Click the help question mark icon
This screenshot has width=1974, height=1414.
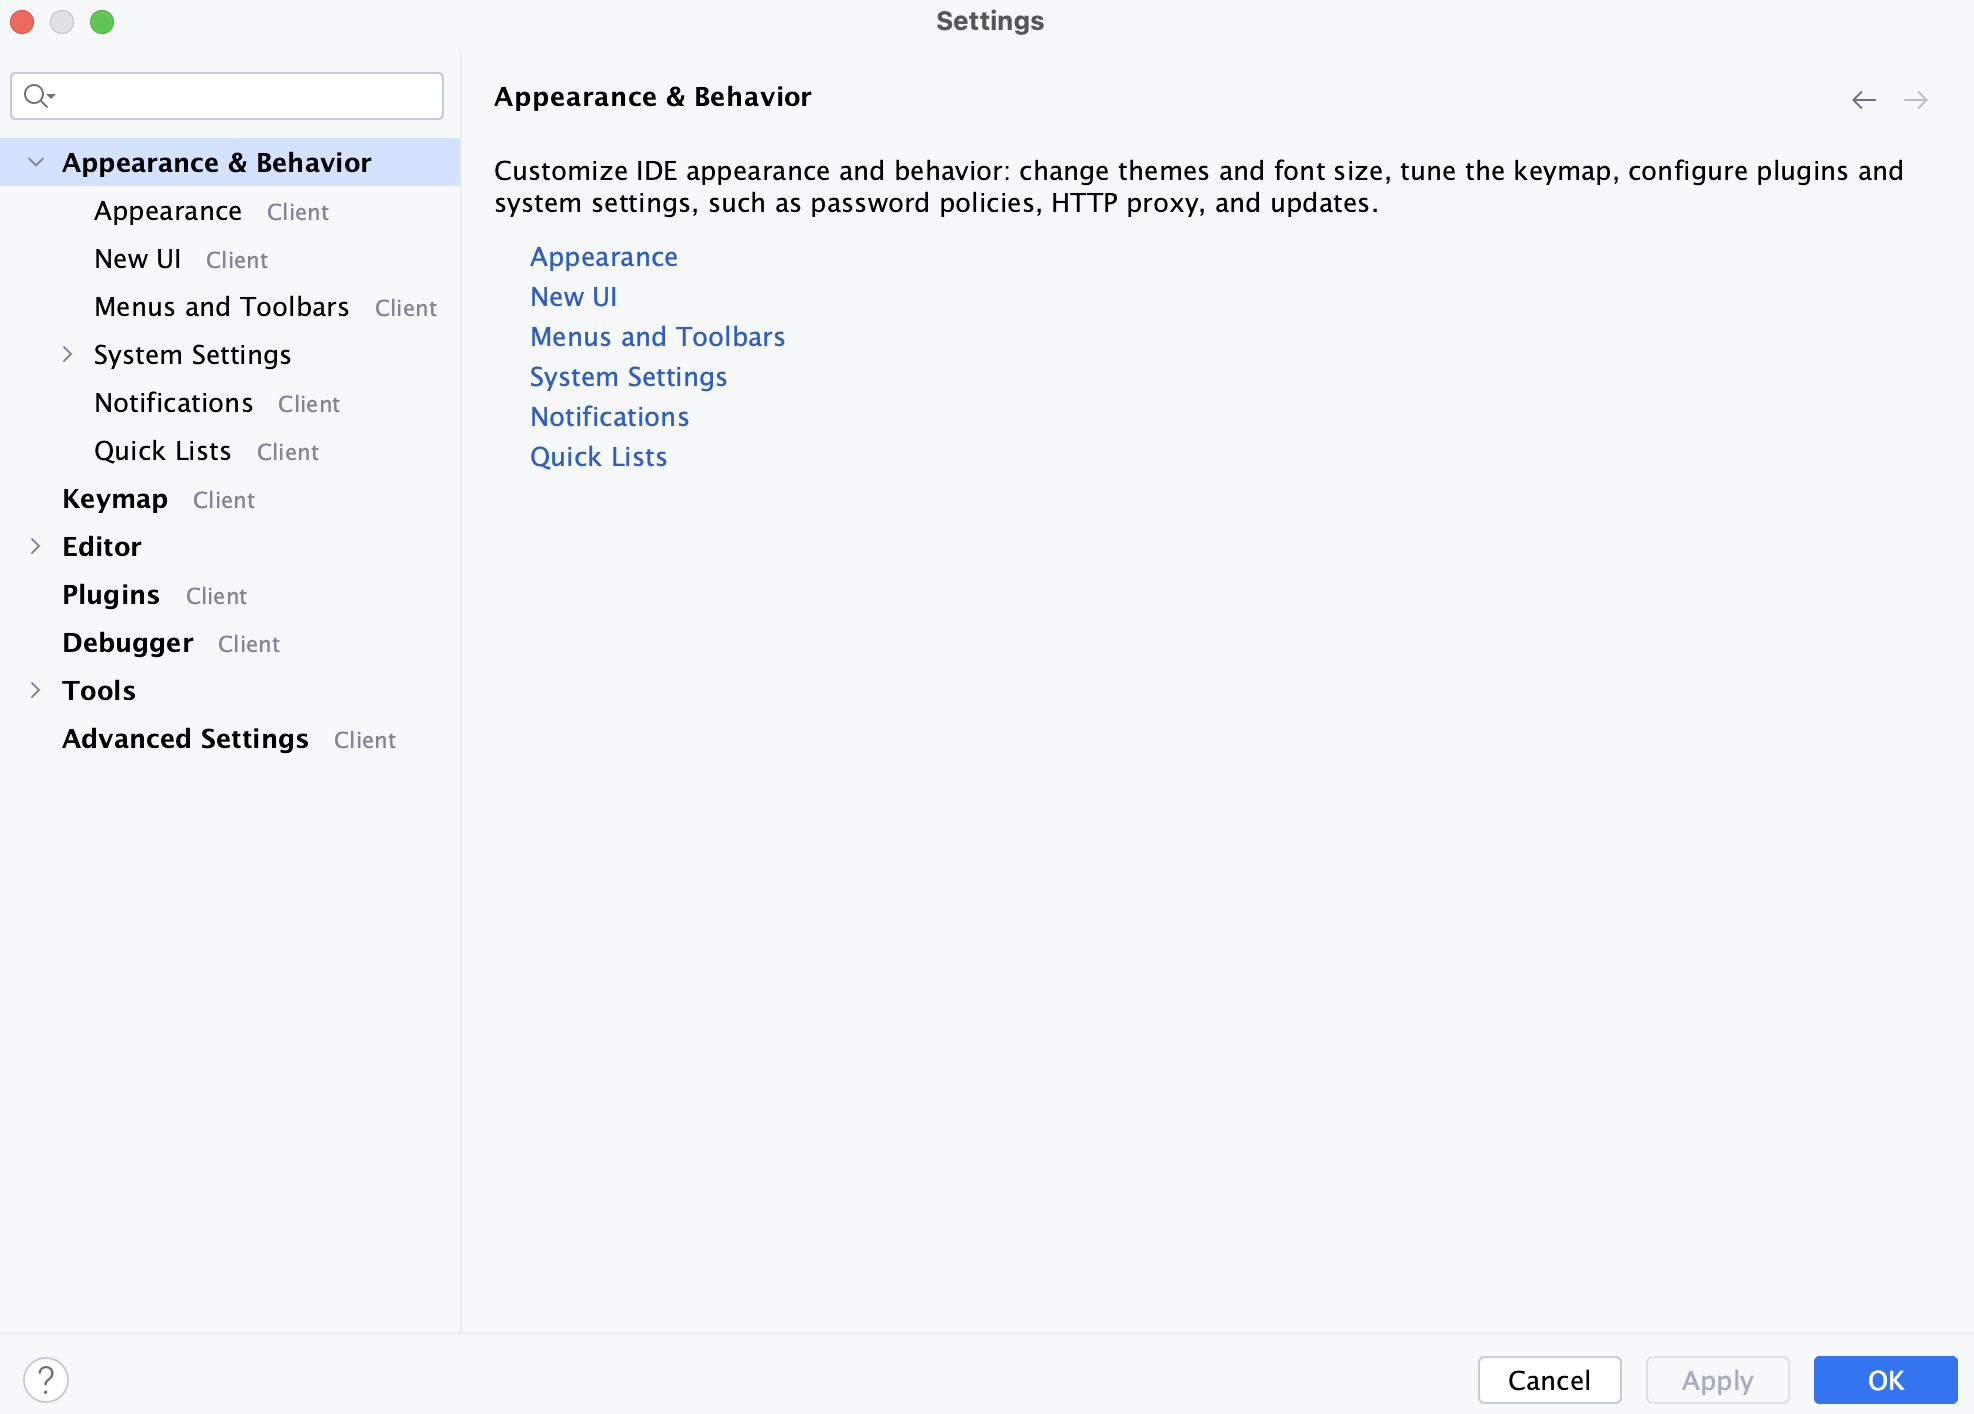pyautogui.click(x=46, y=1377)
